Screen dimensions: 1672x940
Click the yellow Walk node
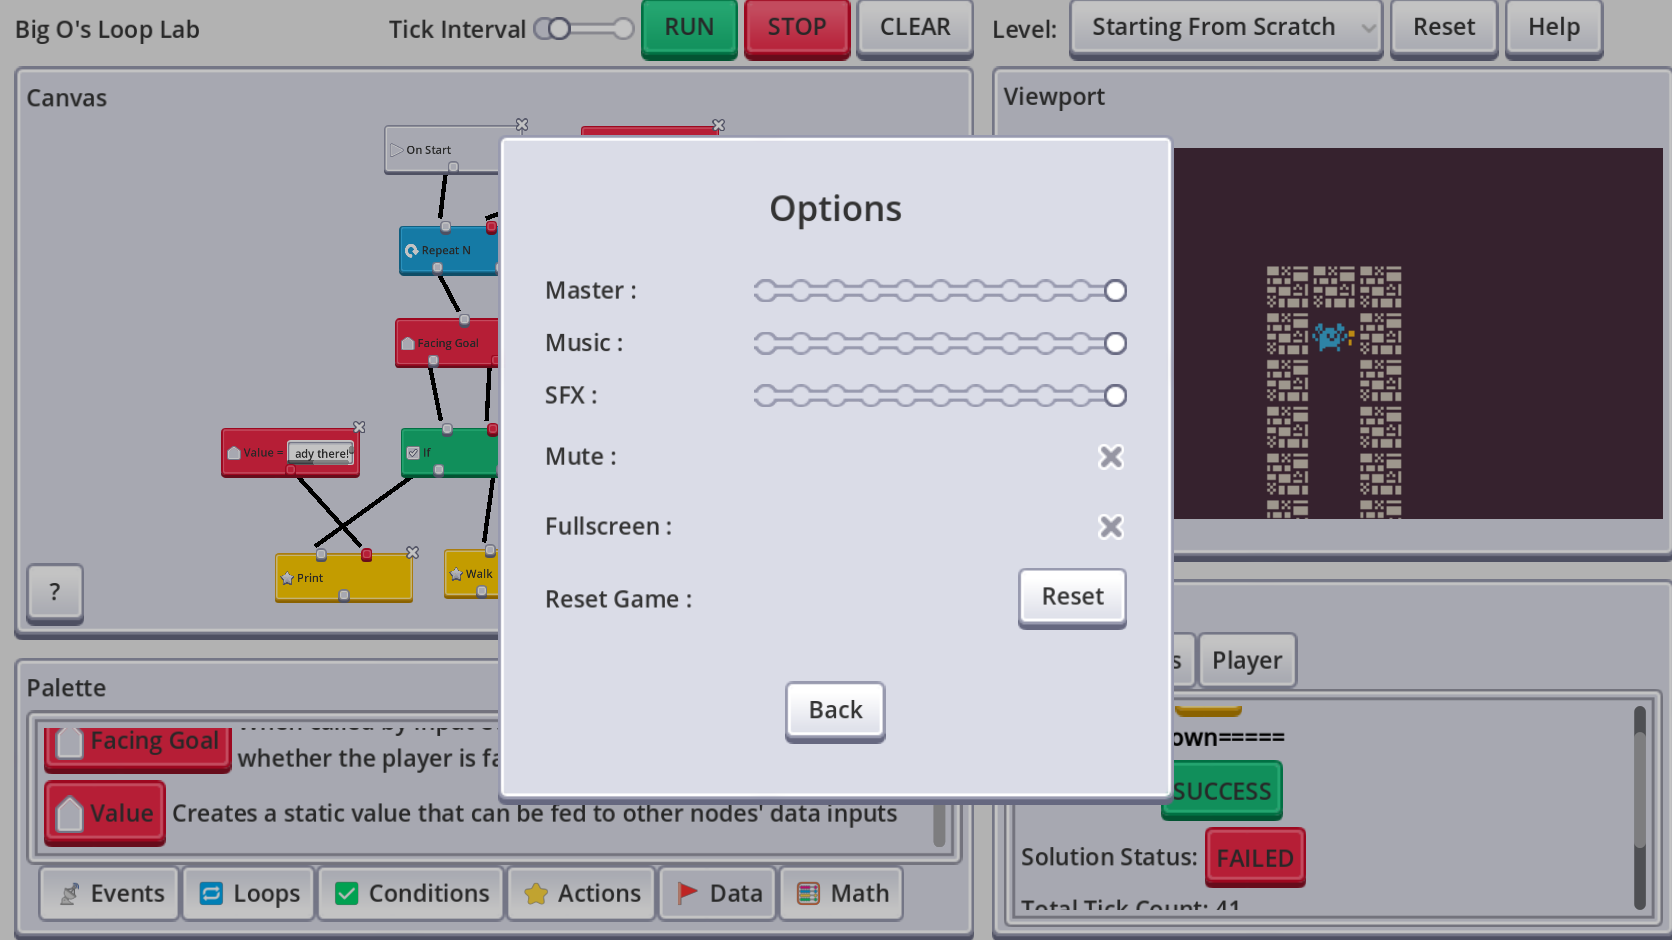[x=472, y=574]
